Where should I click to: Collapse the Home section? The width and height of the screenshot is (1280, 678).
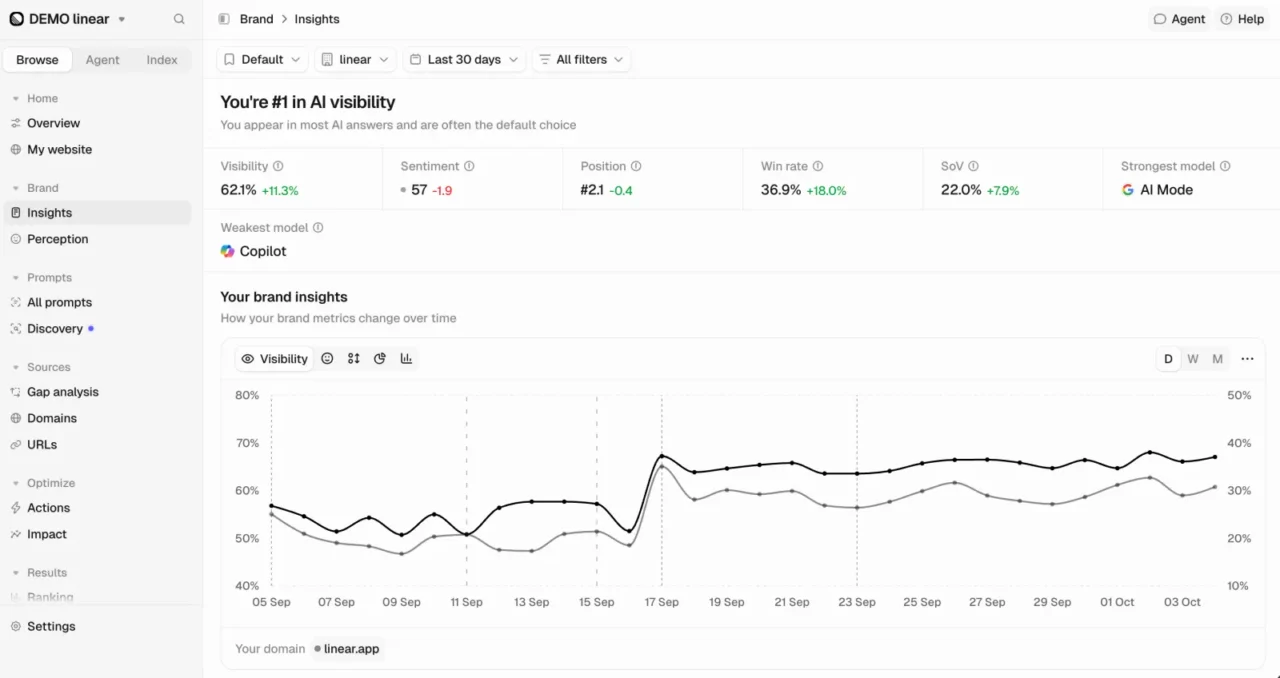[x=35, y=99]
